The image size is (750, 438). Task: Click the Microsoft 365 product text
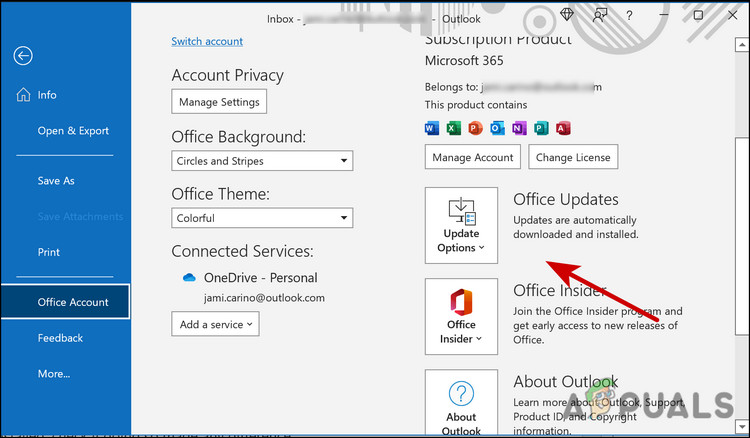click(464, 61)
